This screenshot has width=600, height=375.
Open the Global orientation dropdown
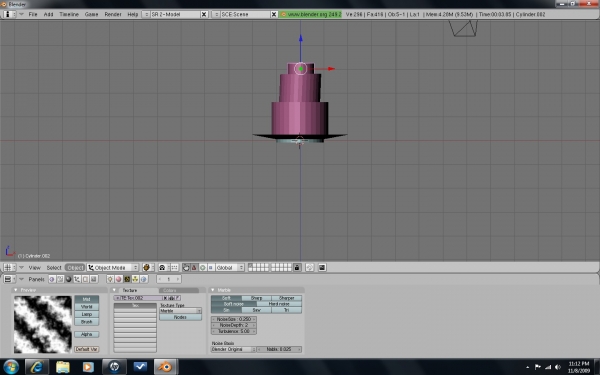230,267
